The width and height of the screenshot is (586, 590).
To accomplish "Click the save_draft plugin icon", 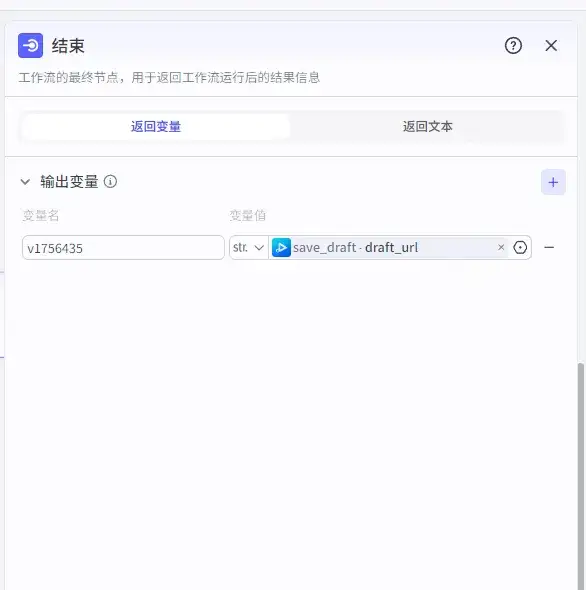I will [281, 248].
